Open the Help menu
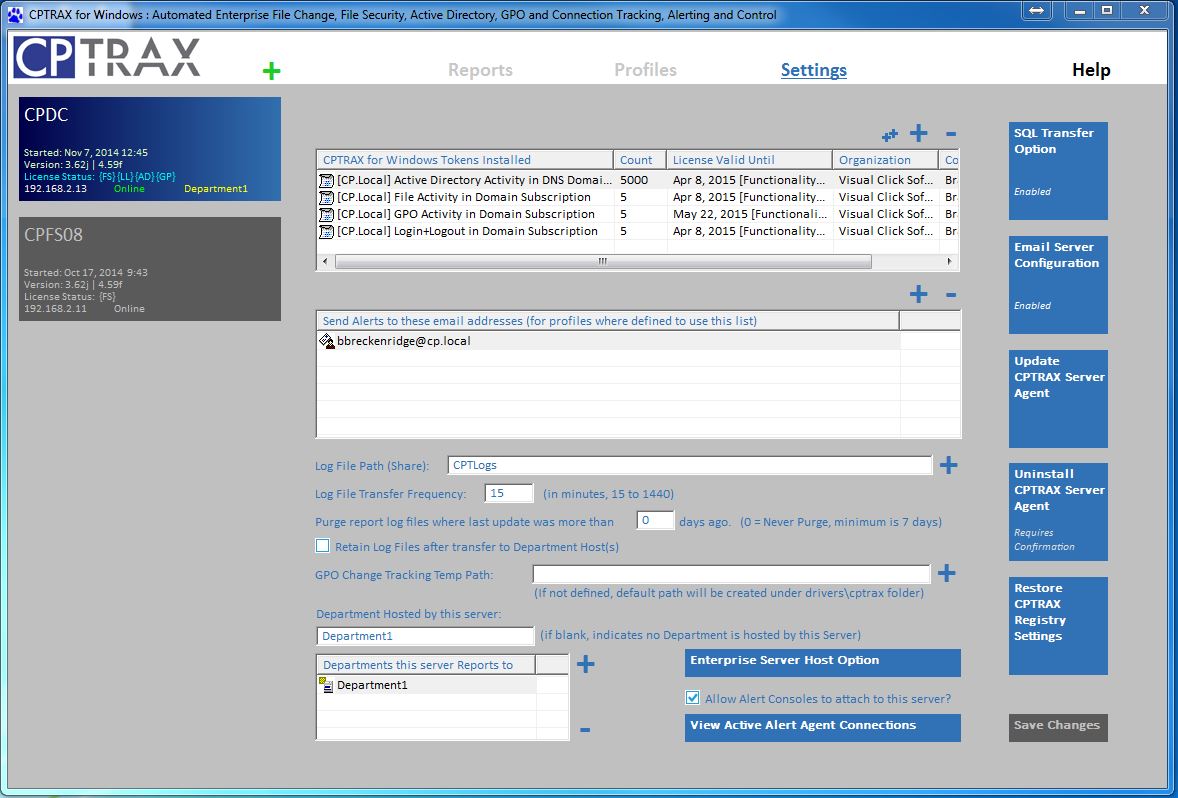Viewport: 1178px width, 798px height. click(1091, 70)
